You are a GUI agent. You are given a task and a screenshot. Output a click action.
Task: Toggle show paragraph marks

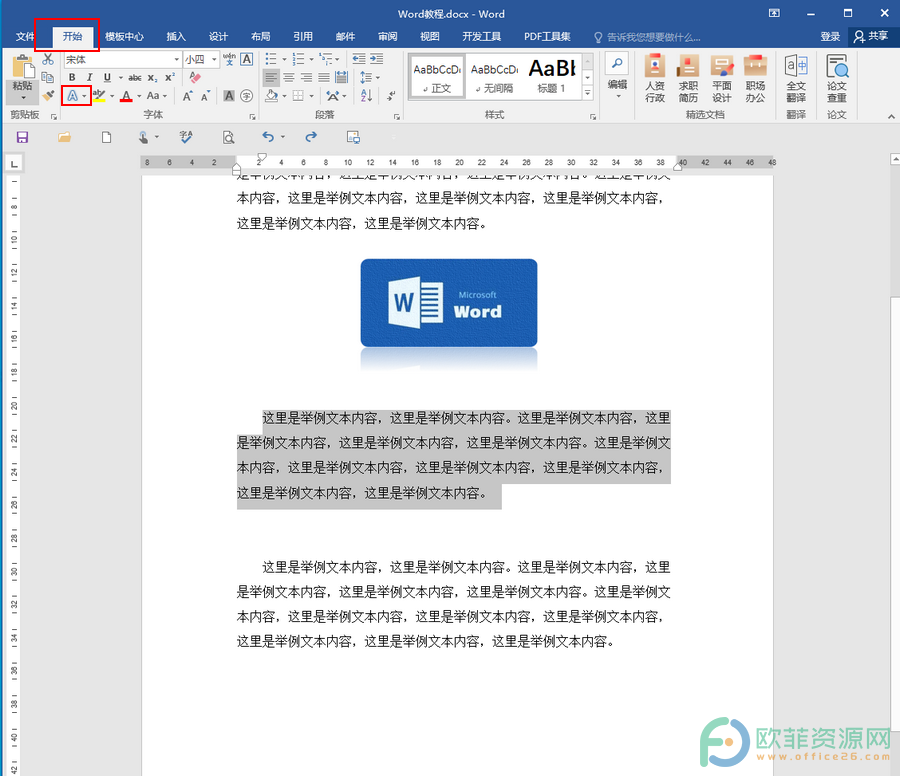(392, 96)
